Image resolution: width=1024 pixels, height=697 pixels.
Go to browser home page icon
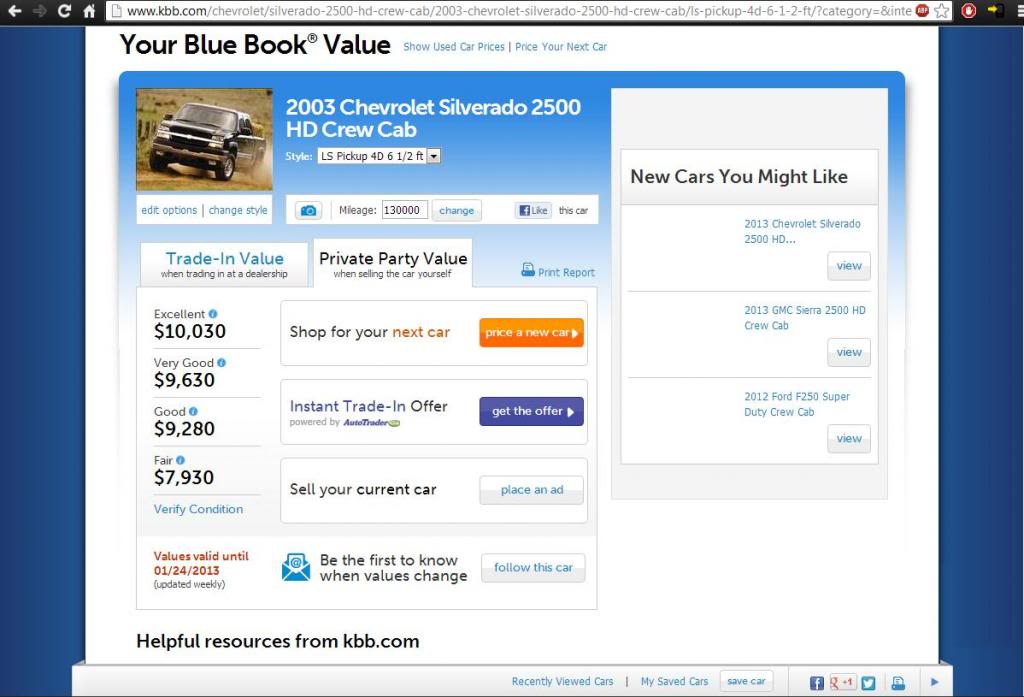click(89, 10)
